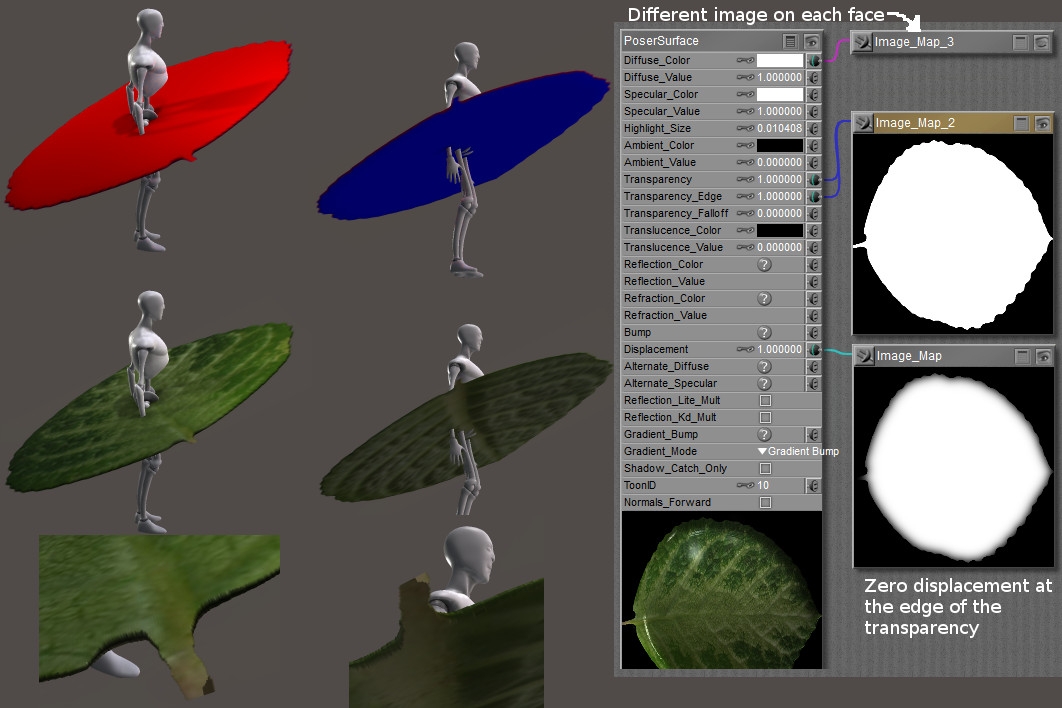Click the Specular_Color white swatch
This screenshot has height=708, width=1062.
coord(780,94)
